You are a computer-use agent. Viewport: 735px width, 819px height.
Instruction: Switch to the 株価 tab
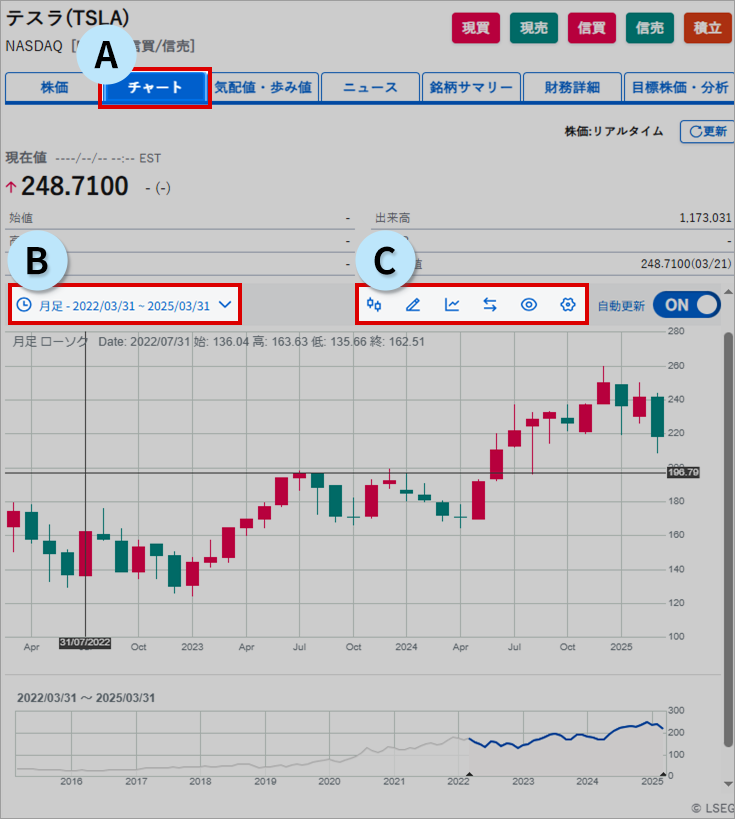54,87
